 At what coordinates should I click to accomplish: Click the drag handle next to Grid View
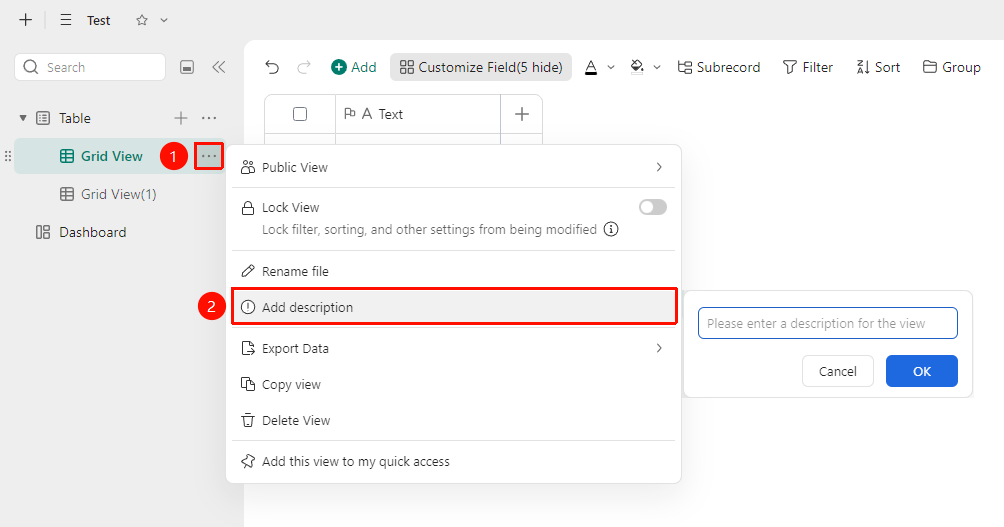[8, 156]
